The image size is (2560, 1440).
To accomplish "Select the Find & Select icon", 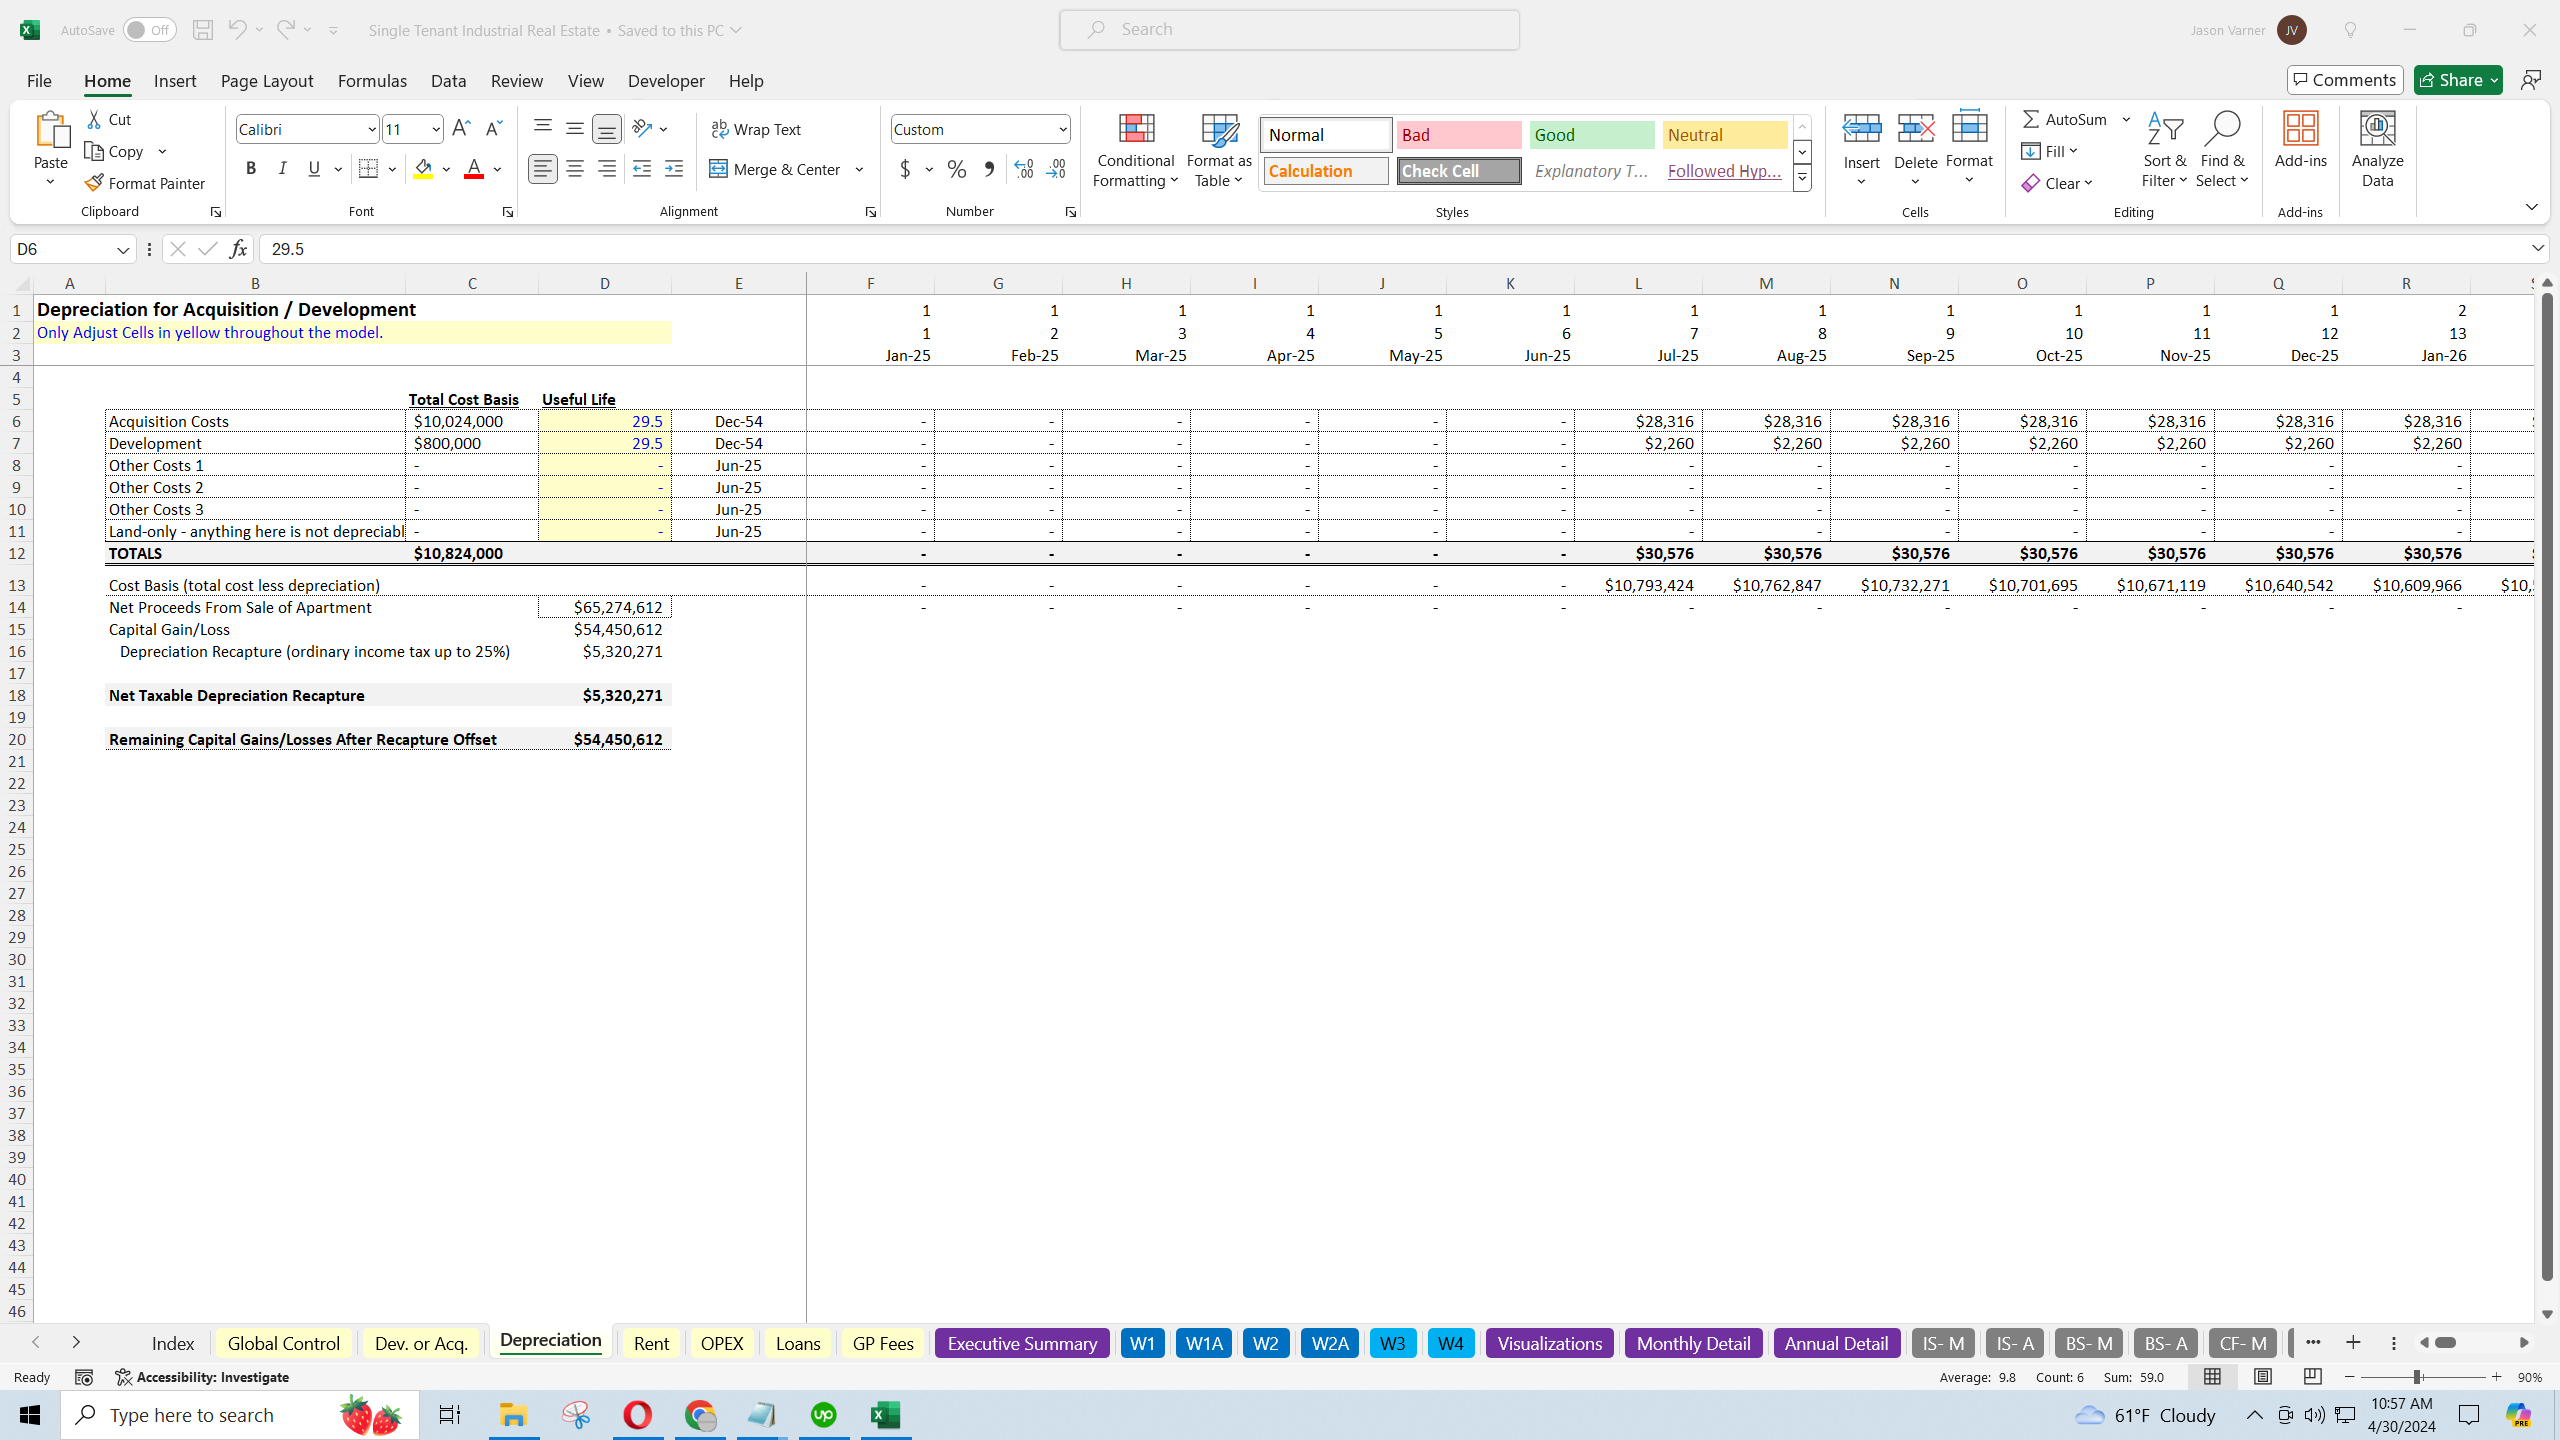I will point(2222,149).
